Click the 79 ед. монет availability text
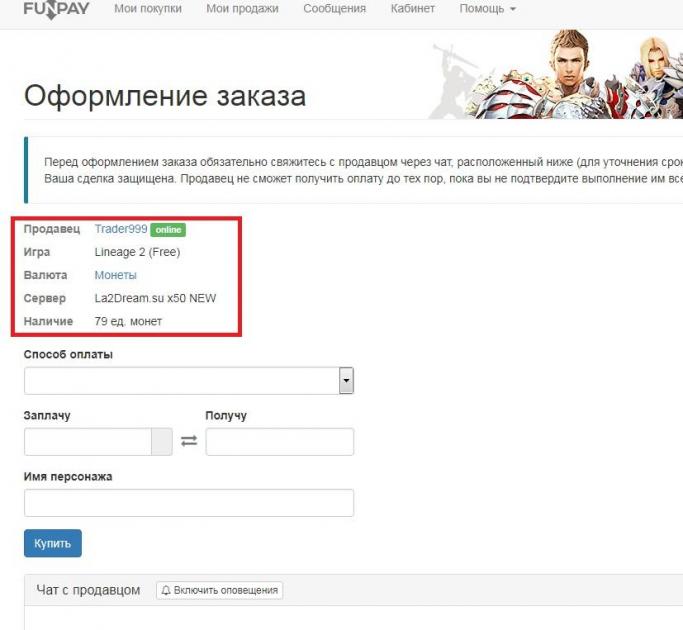Viewport: 683px width, 630px height. pos(128,322)
